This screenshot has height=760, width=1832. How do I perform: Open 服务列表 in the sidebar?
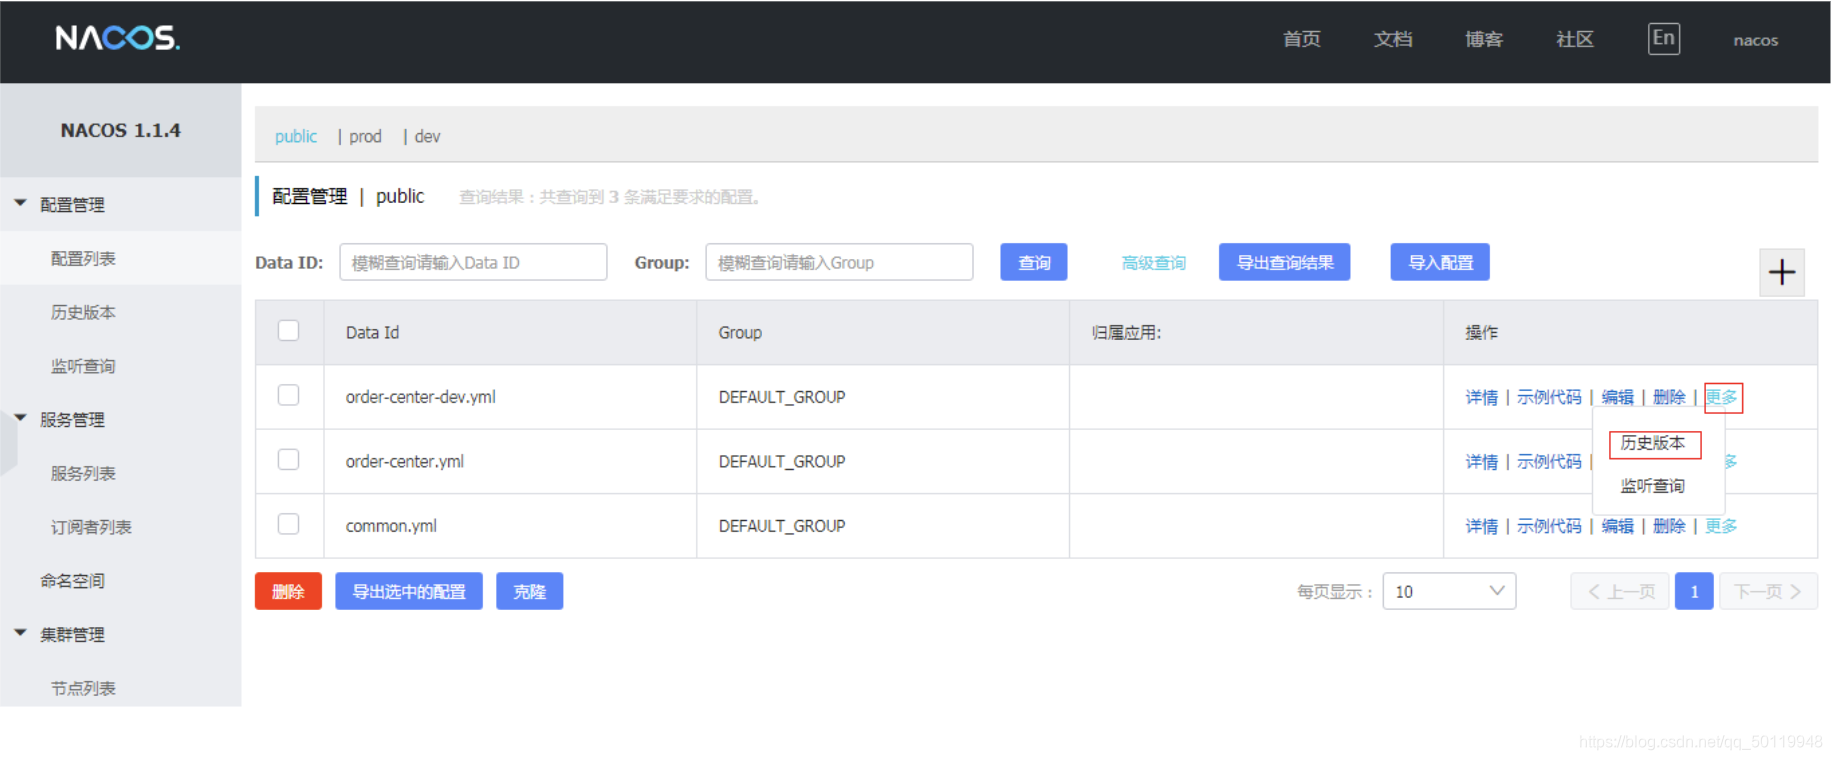(x=83, y=473)
